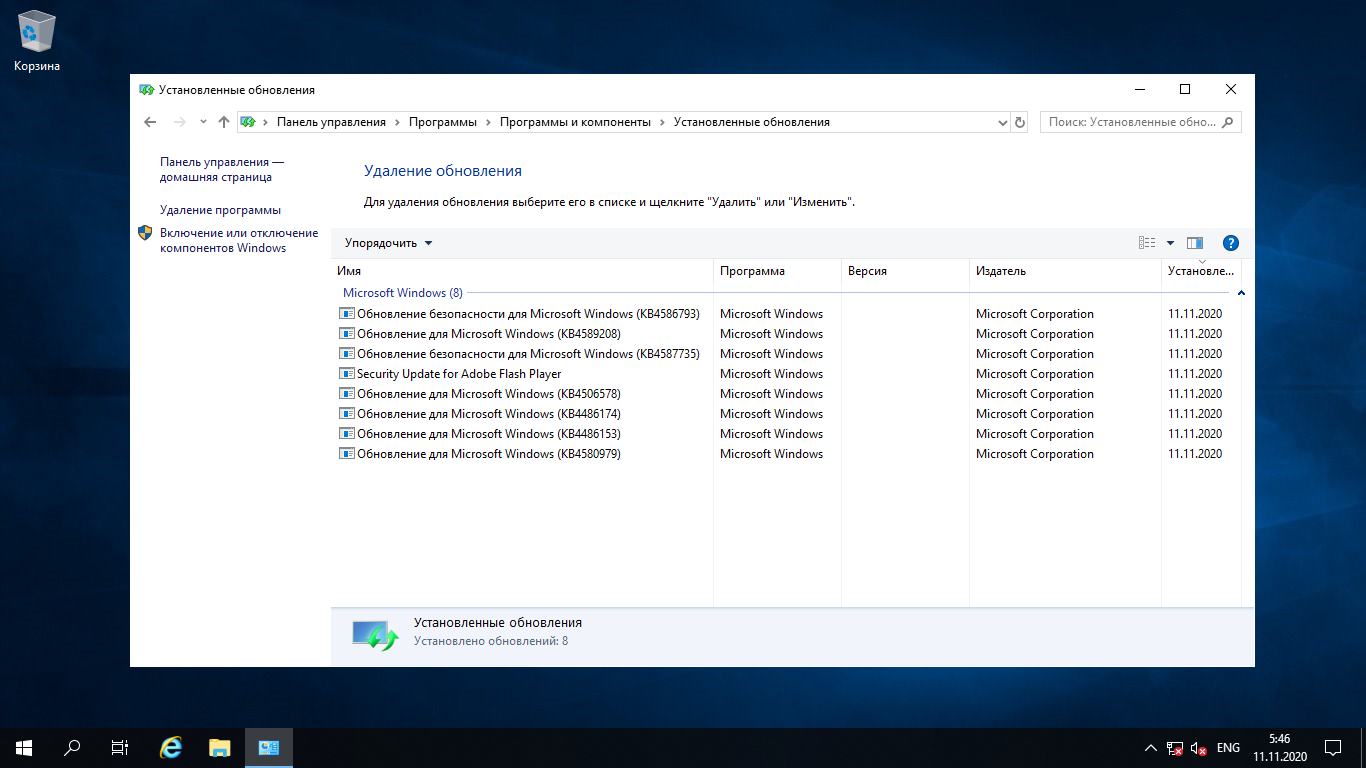This screenshot has height=768, width=1366.
Task: Click the Программы и компоненты breadcrumb
Action: (x=575, y=122)
